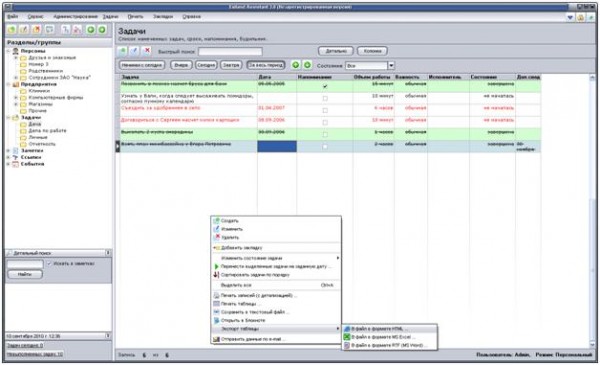Choose Отправить данные по e-mail menu entry
600x365 pixels.
click(276, 339)
